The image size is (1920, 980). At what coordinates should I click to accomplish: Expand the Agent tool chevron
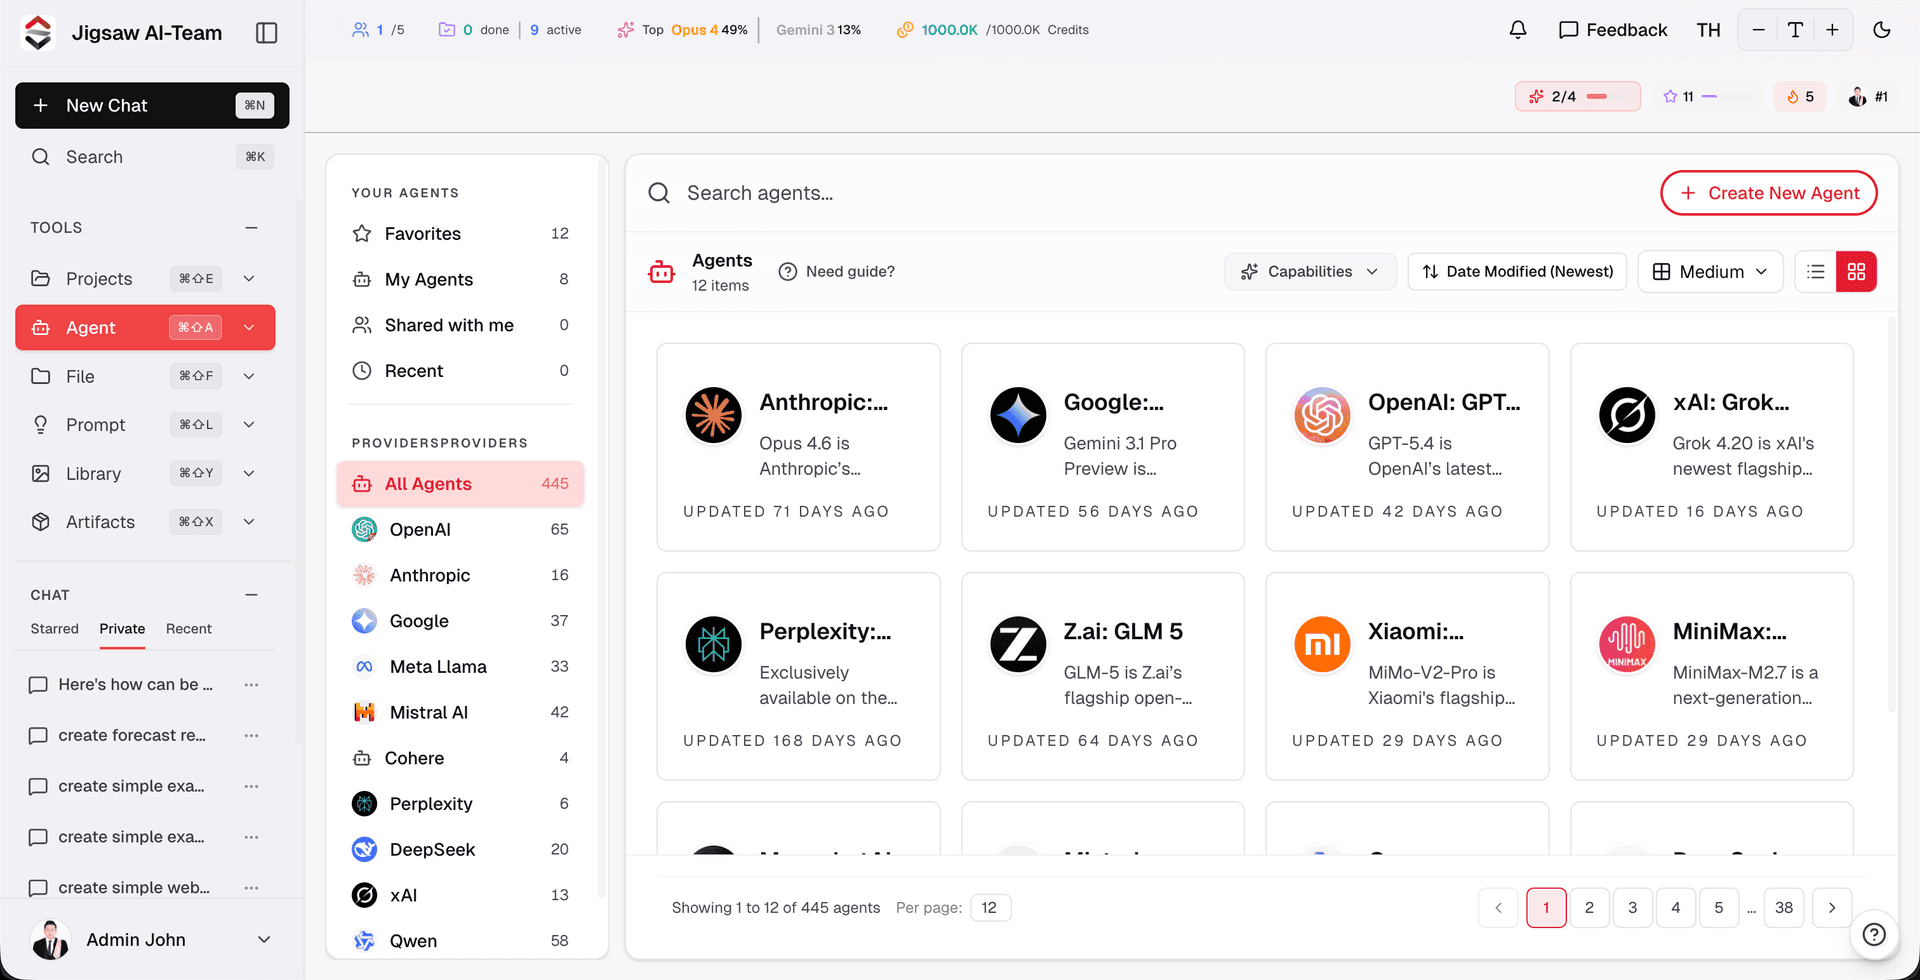[249, 328]
